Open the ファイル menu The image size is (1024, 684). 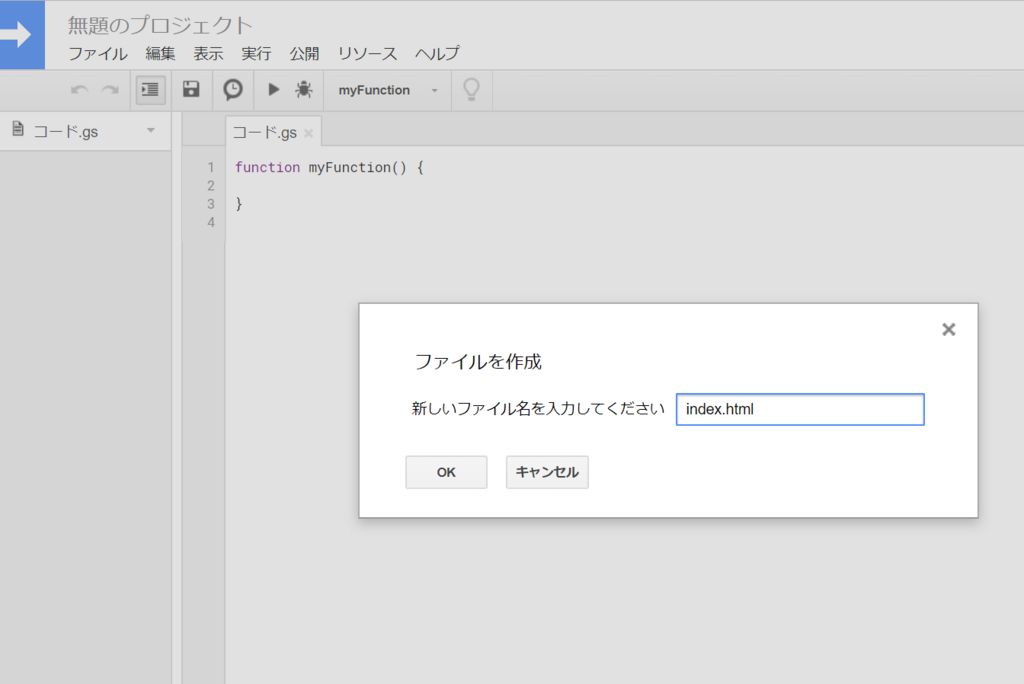[x=98, y=54]
